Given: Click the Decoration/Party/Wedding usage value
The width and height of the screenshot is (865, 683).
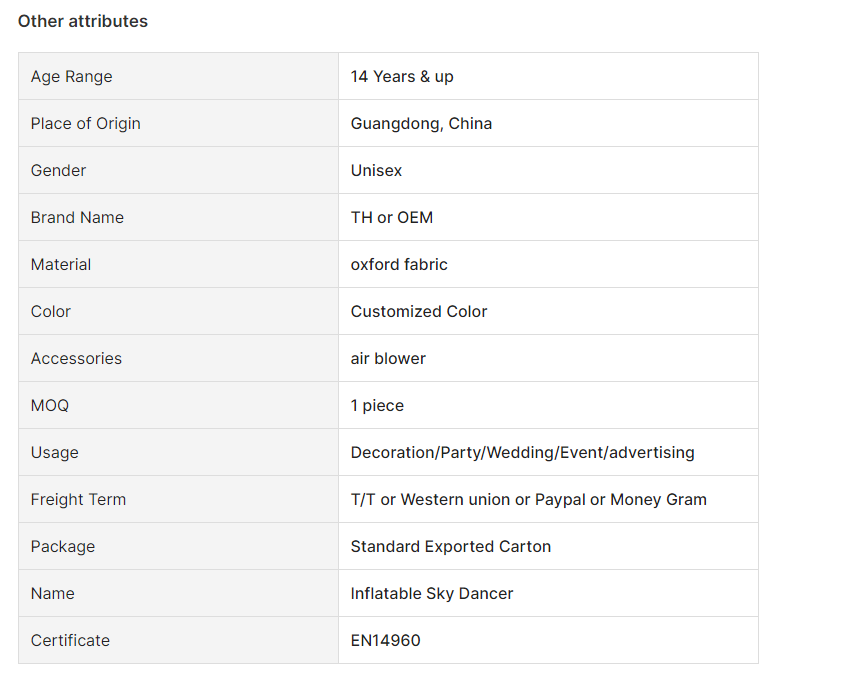Looking at the screenshot, I should [x=522, y=452].
